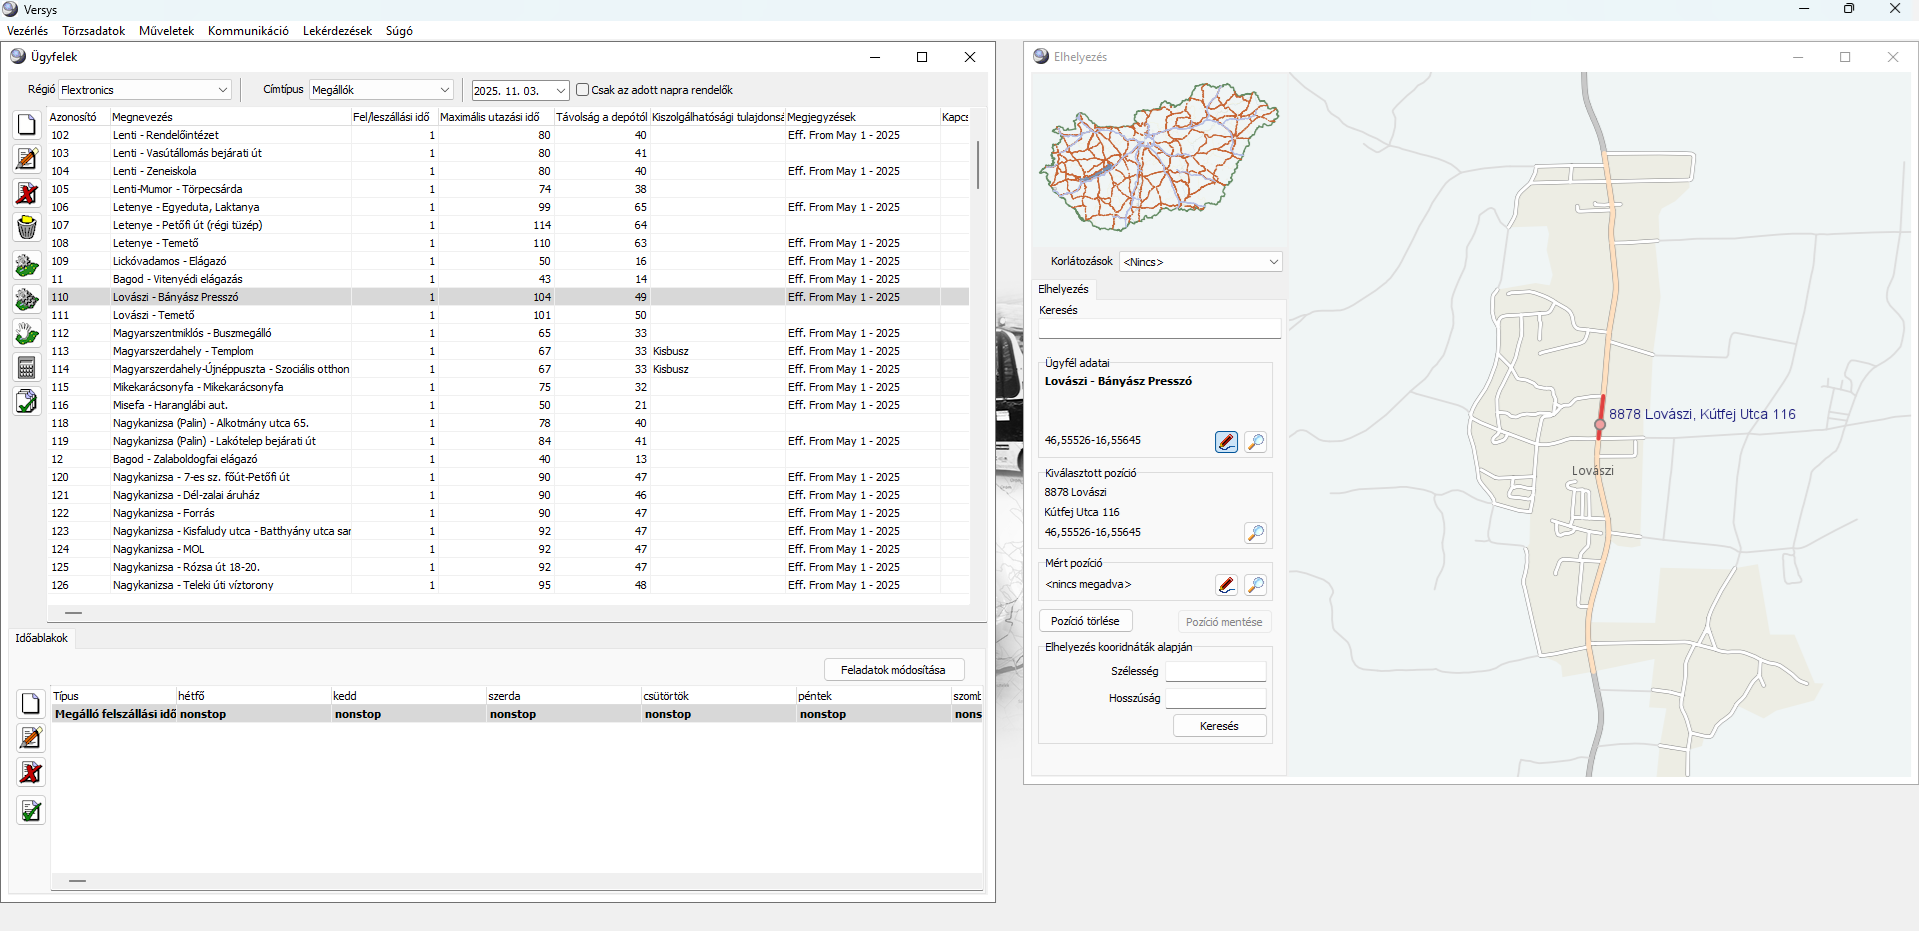Click the pencil edit icon under Ügyfél adatai
Screen dimensions: 1919x931
tap(1226, 442)
